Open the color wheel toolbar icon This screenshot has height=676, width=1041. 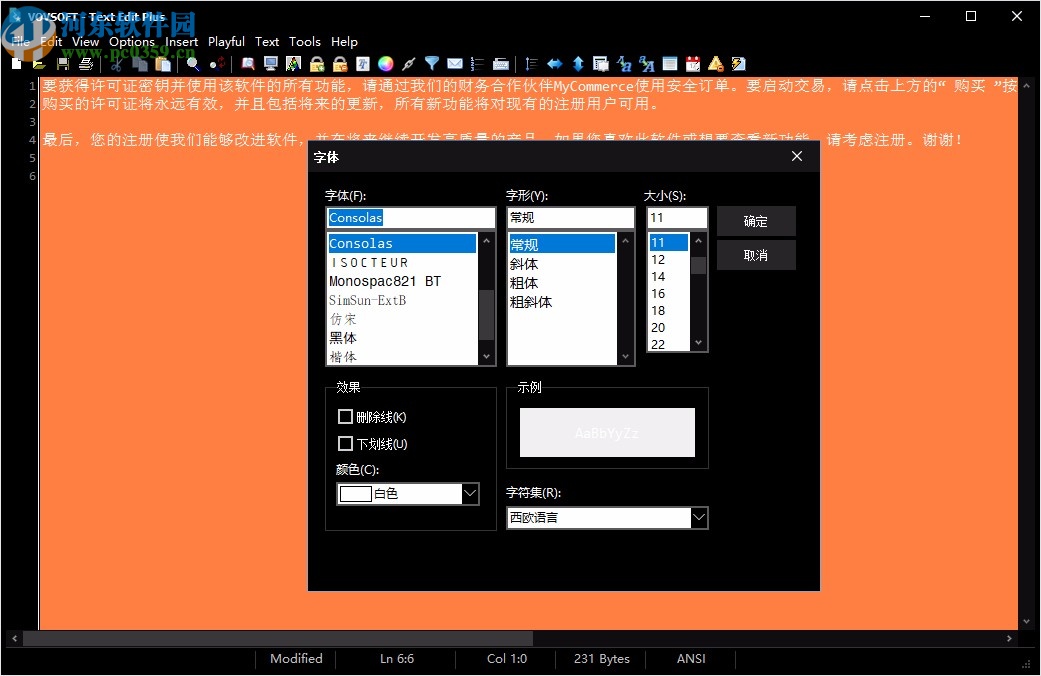[384, 63]
